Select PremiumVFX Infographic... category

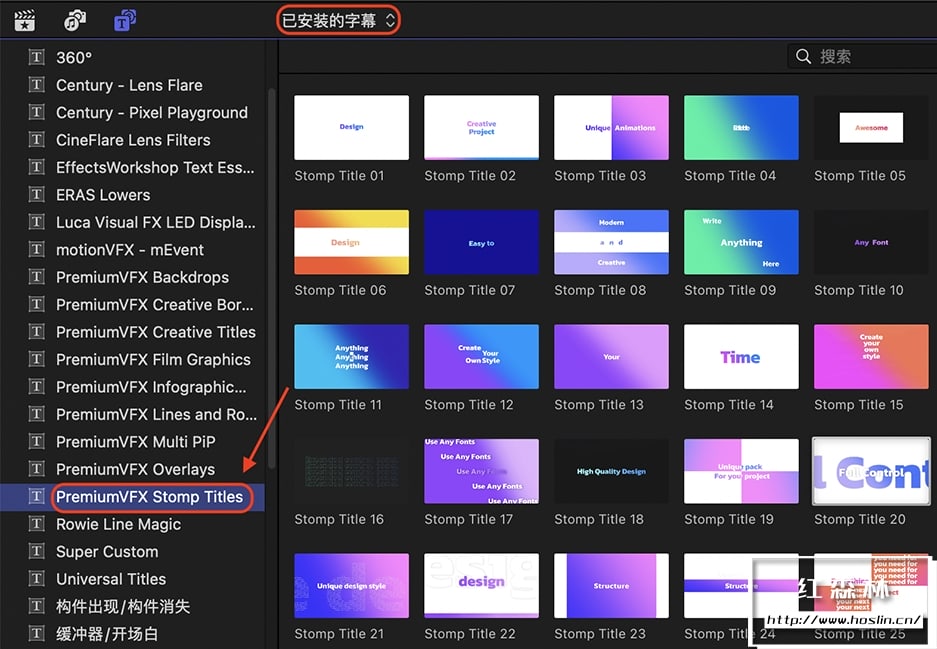click(133, 387)
